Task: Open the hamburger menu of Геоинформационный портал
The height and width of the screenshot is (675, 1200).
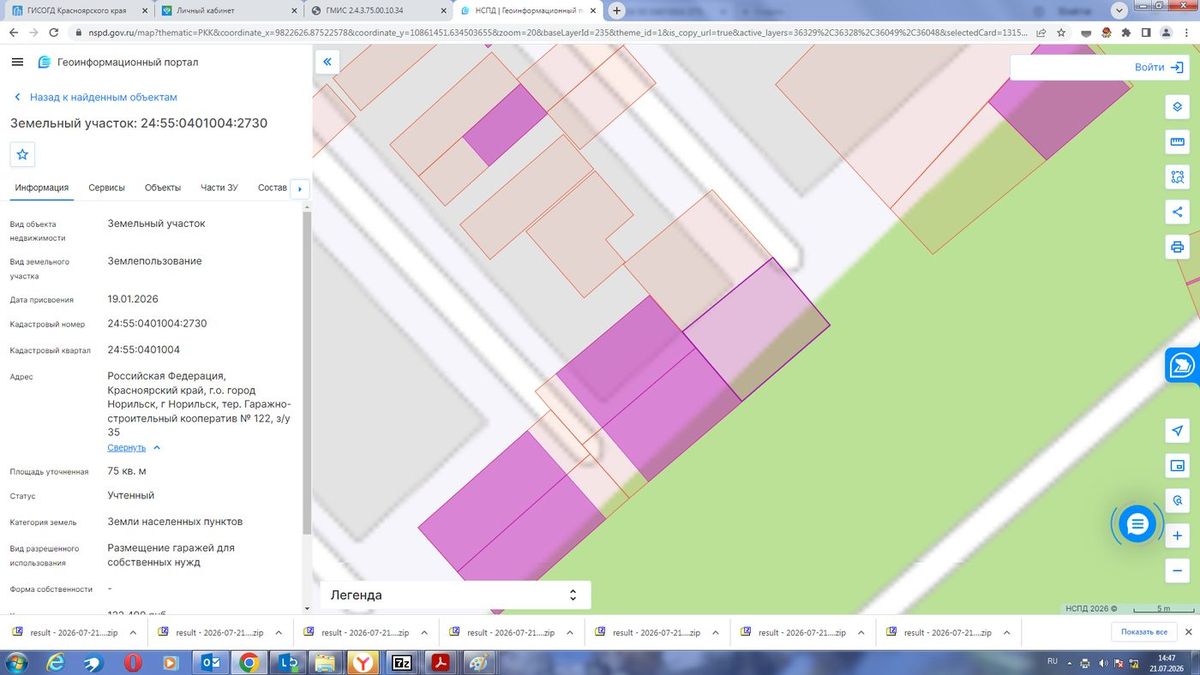Action: tap(17, 62)
